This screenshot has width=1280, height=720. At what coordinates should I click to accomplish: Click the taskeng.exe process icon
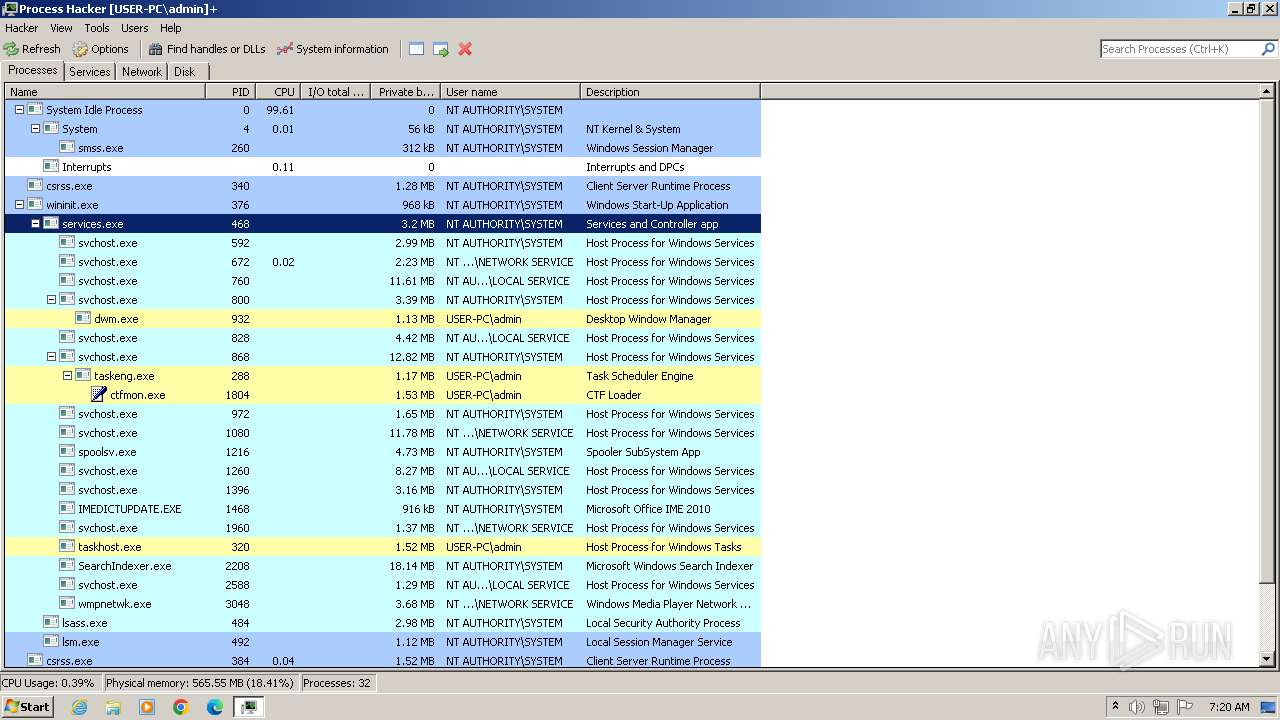83,376
